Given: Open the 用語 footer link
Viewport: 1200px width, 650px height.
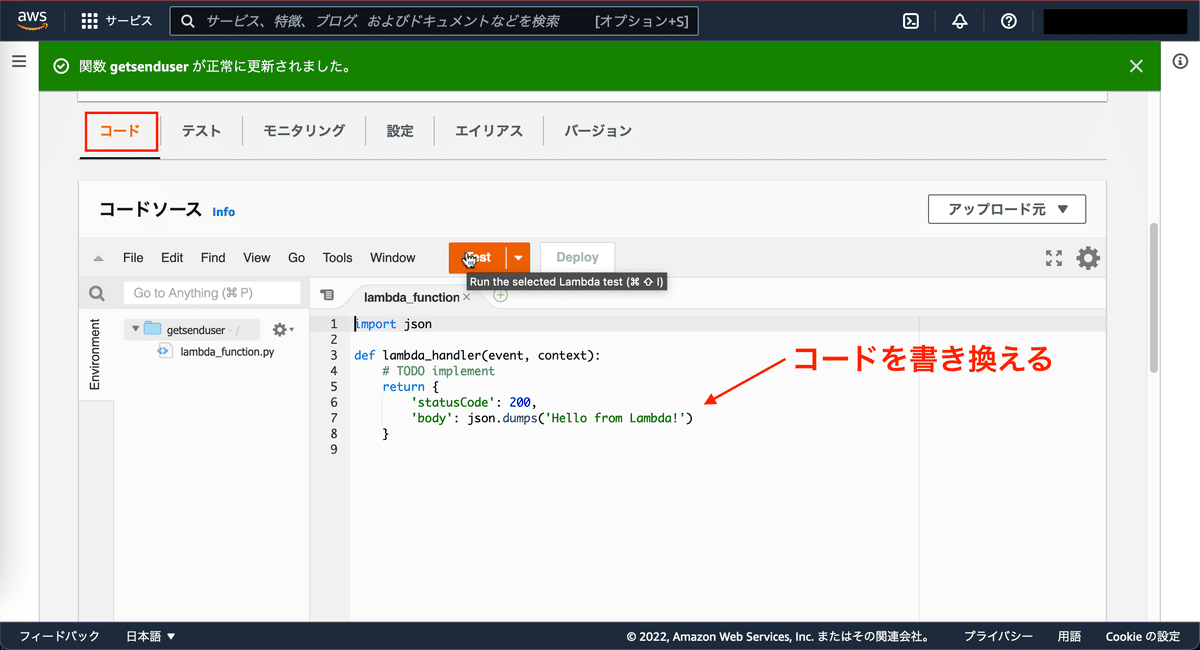Looking at the screenshot, I should click(1069, 636).
